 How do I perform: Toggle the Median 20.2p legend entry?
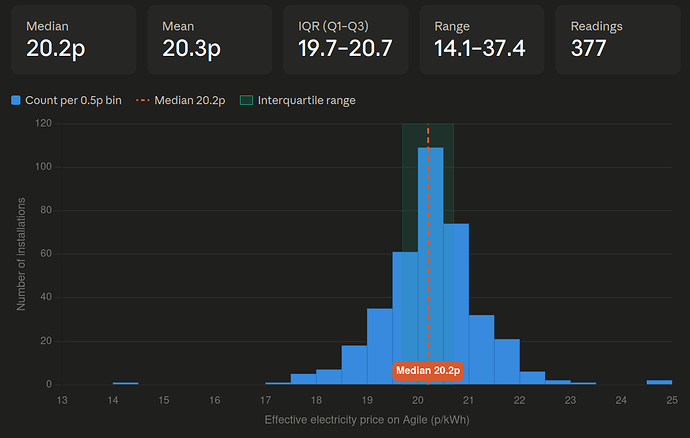coord(181,100)
